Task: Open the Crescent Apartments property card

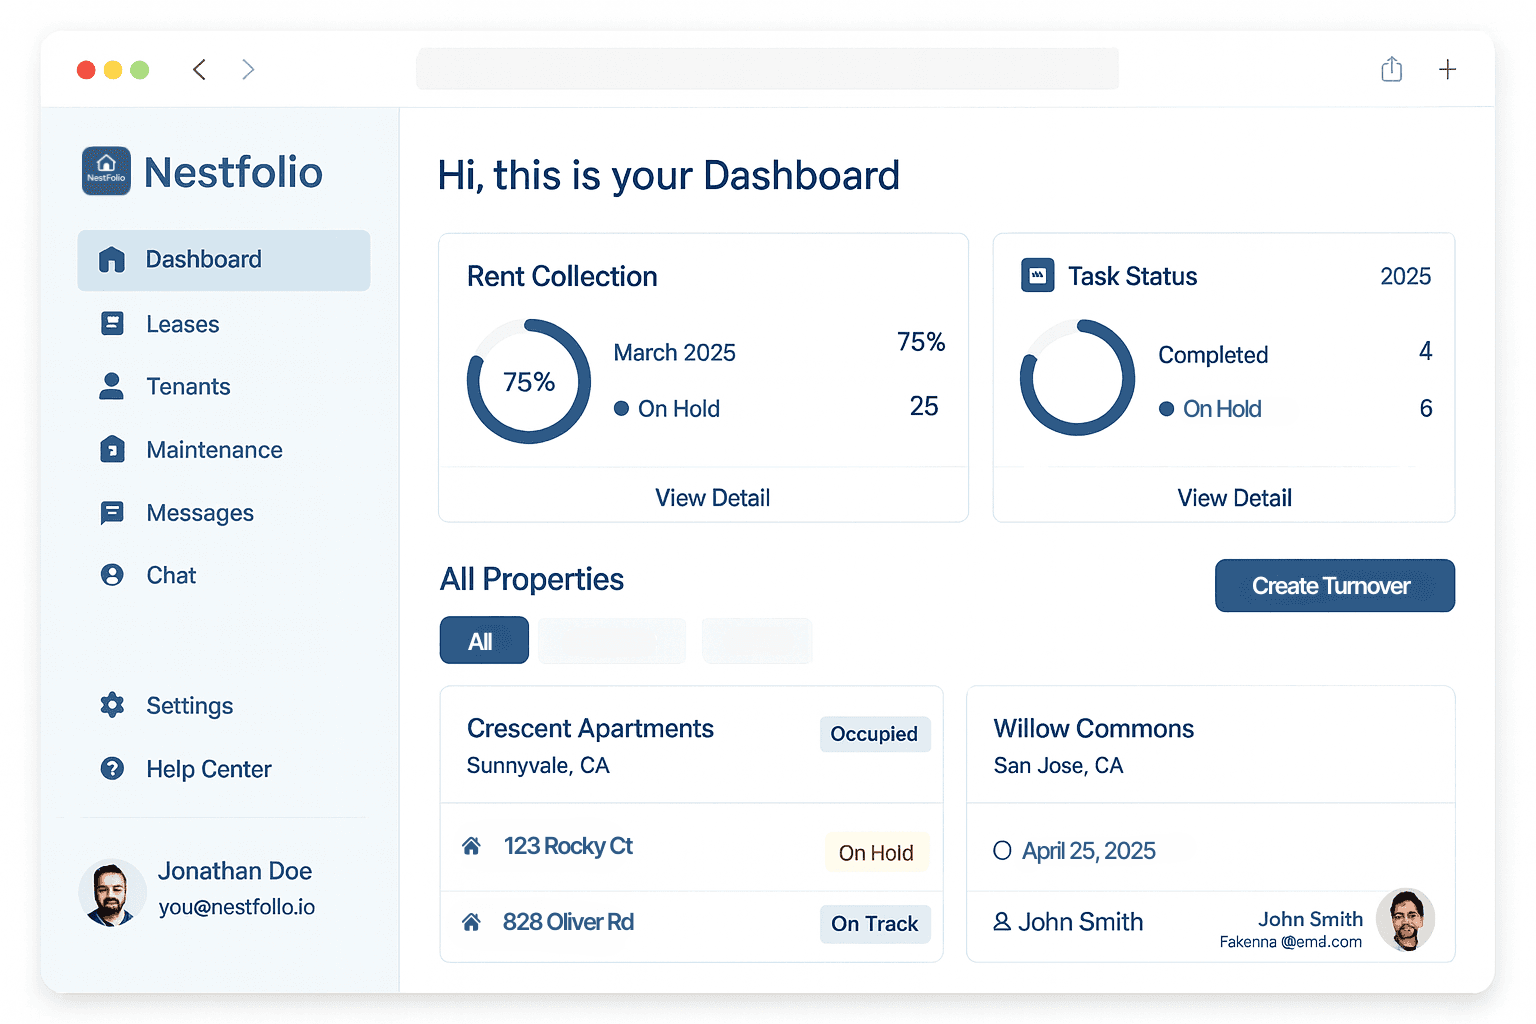Action: [x=590, y=728]
